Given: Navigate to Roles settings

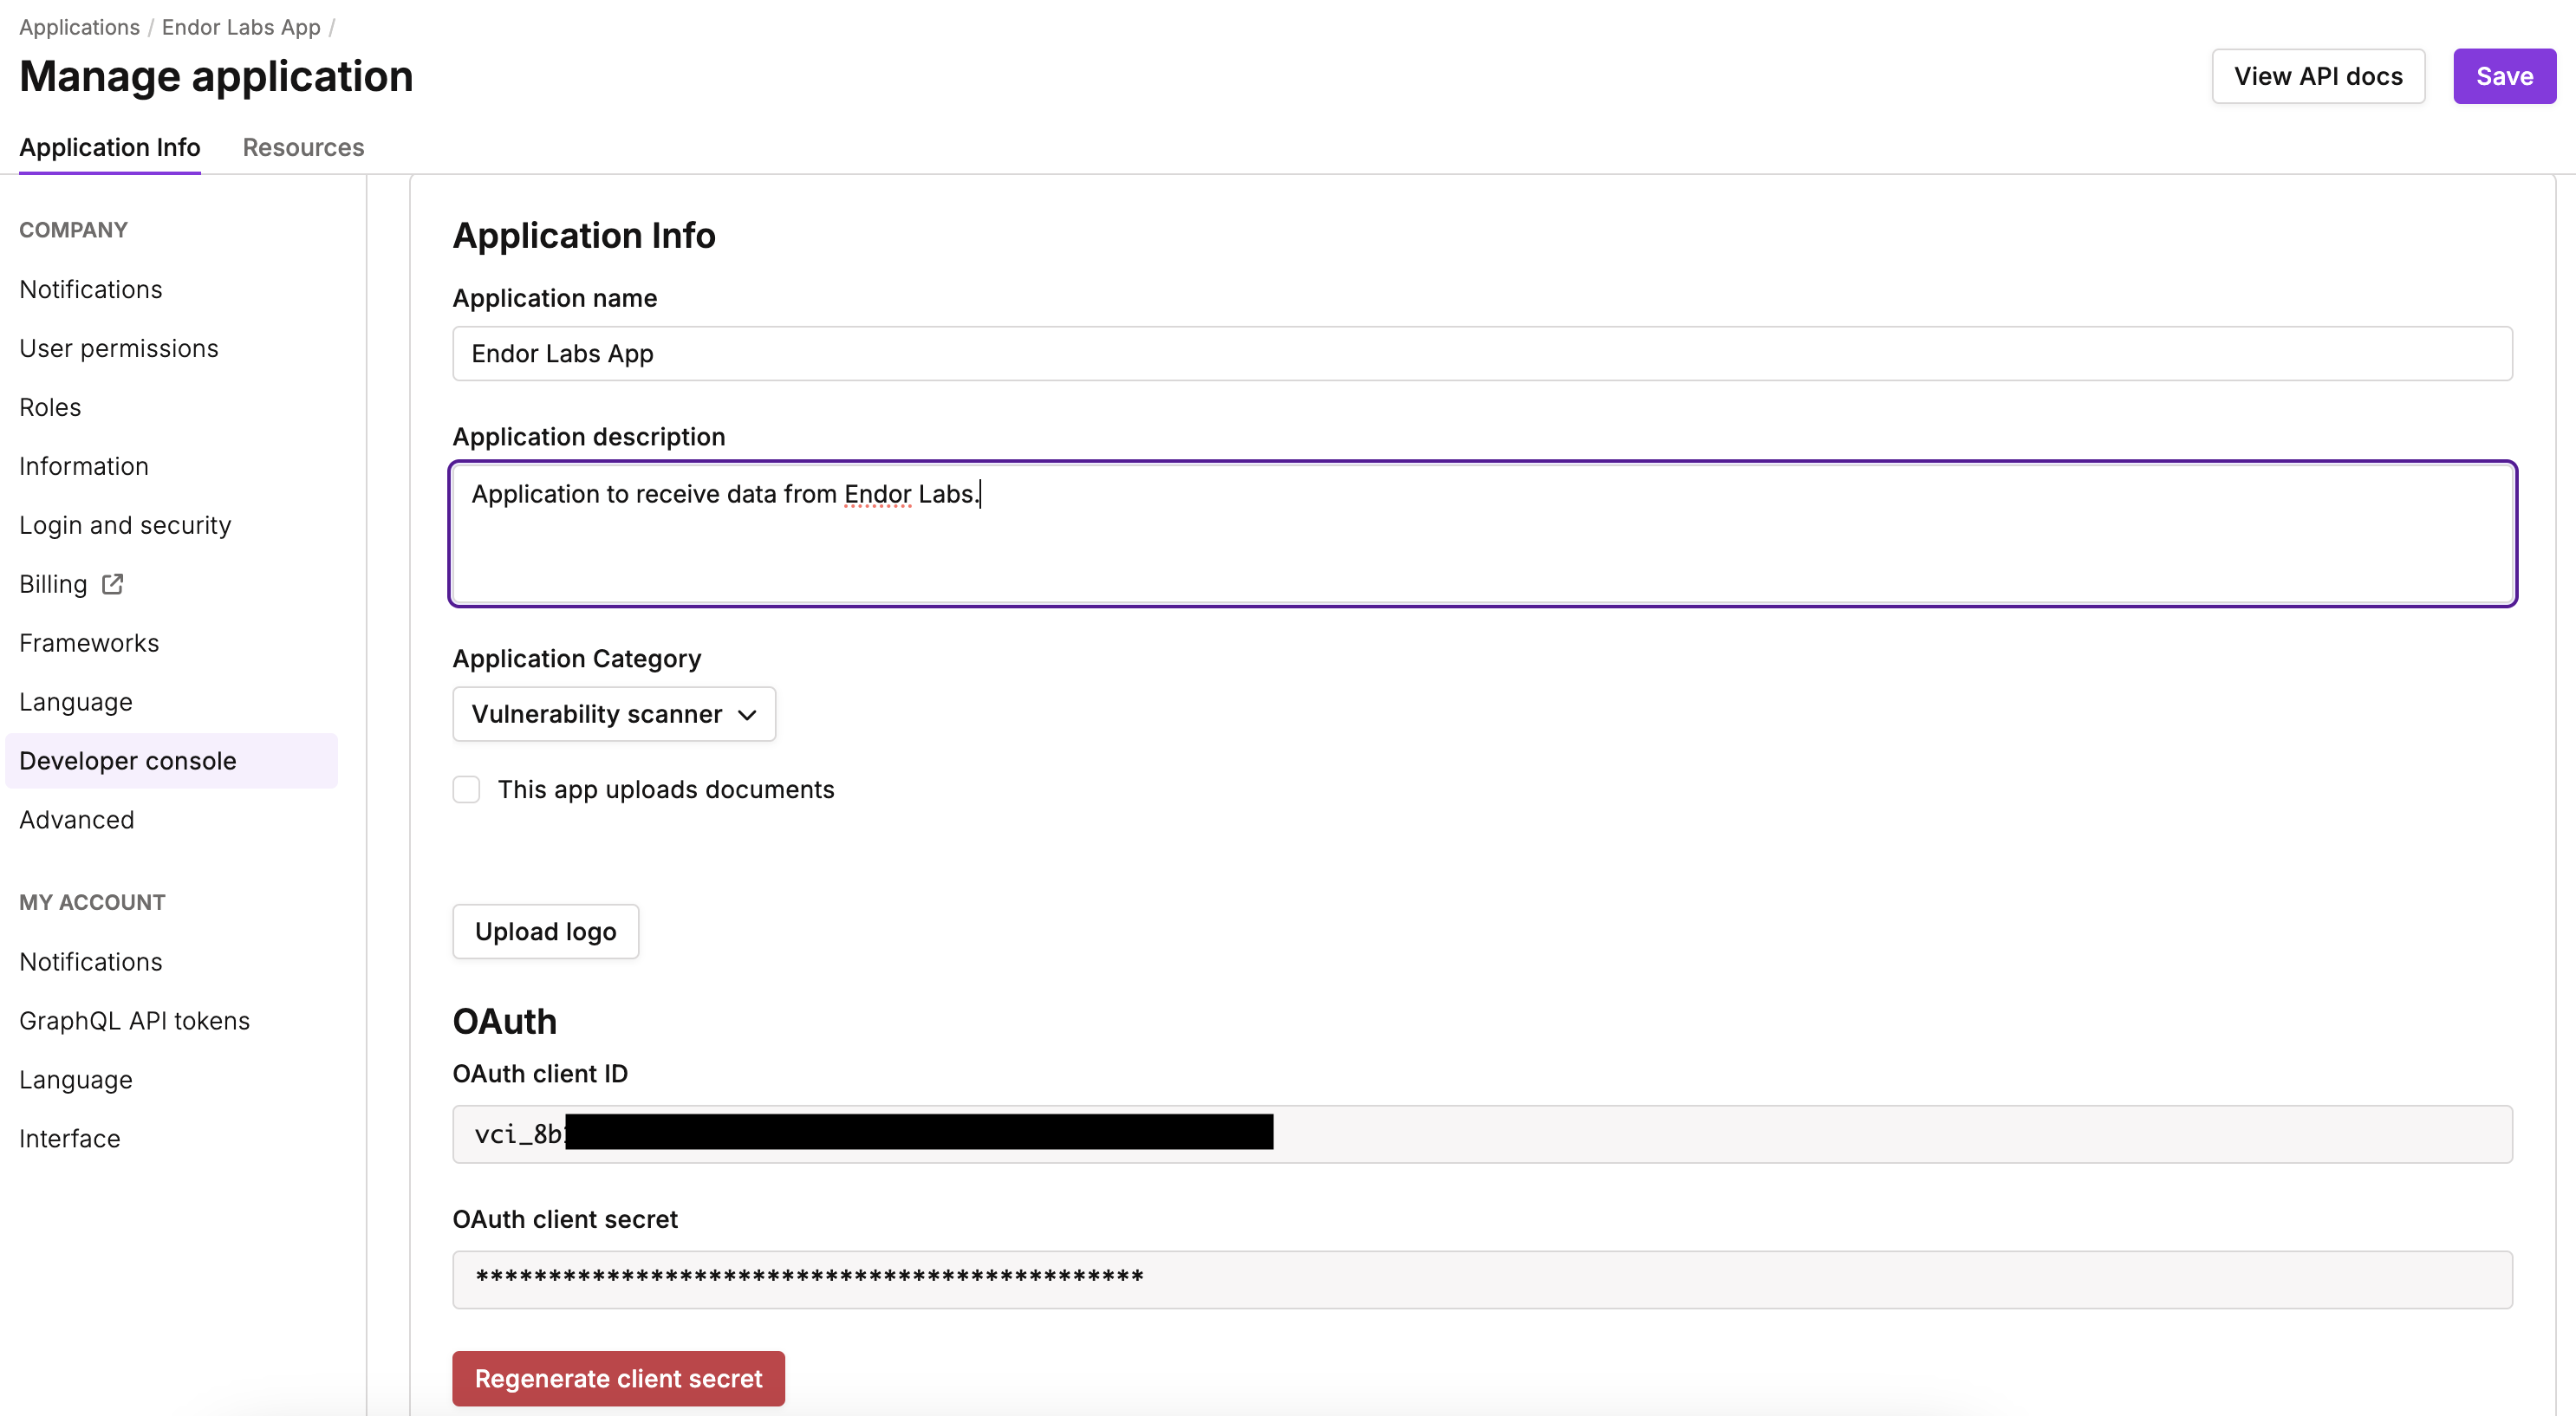Looking at the screenshot, I should 49,405.
